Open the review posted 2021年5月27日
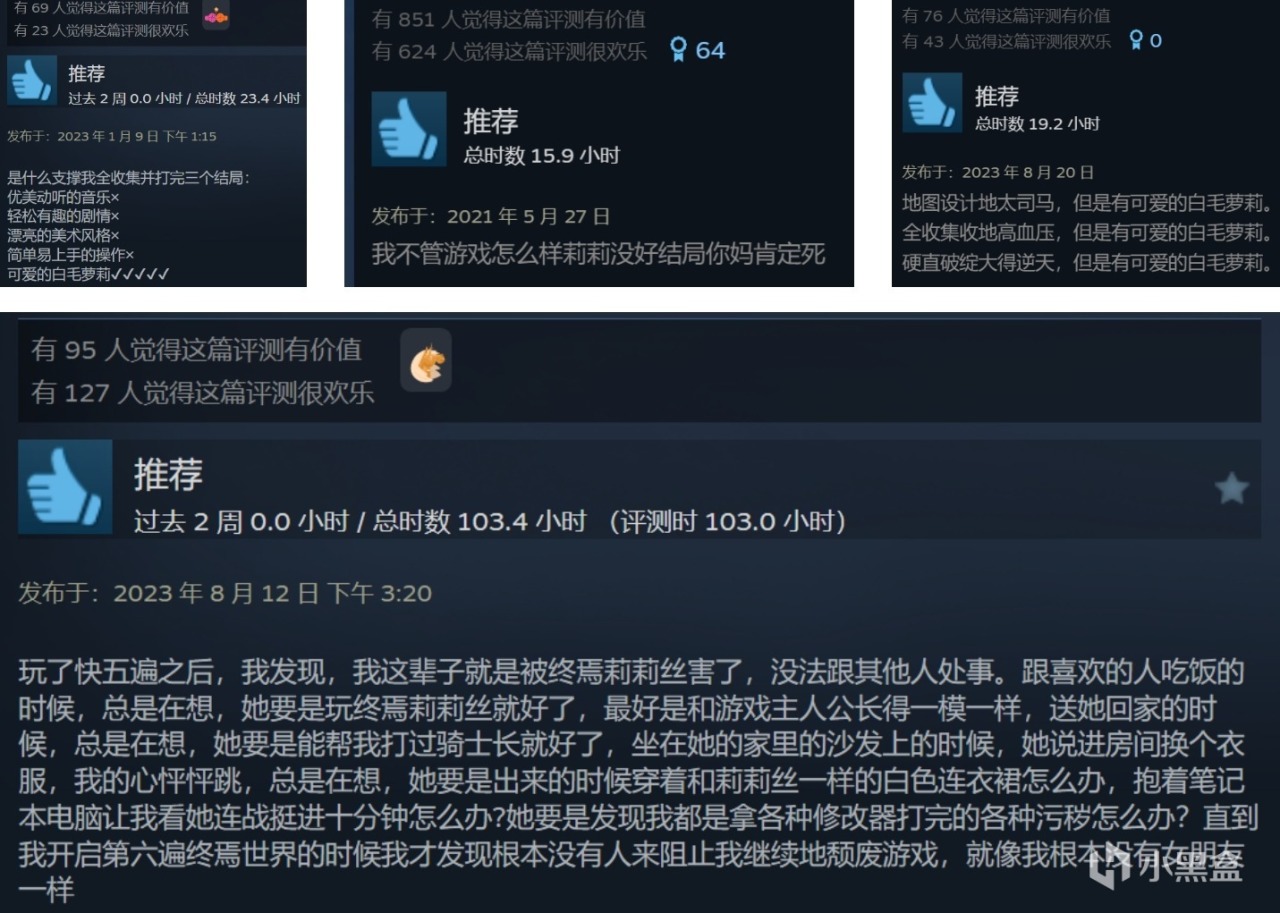This screenshot has width=1280, height=913. (490, 216)
